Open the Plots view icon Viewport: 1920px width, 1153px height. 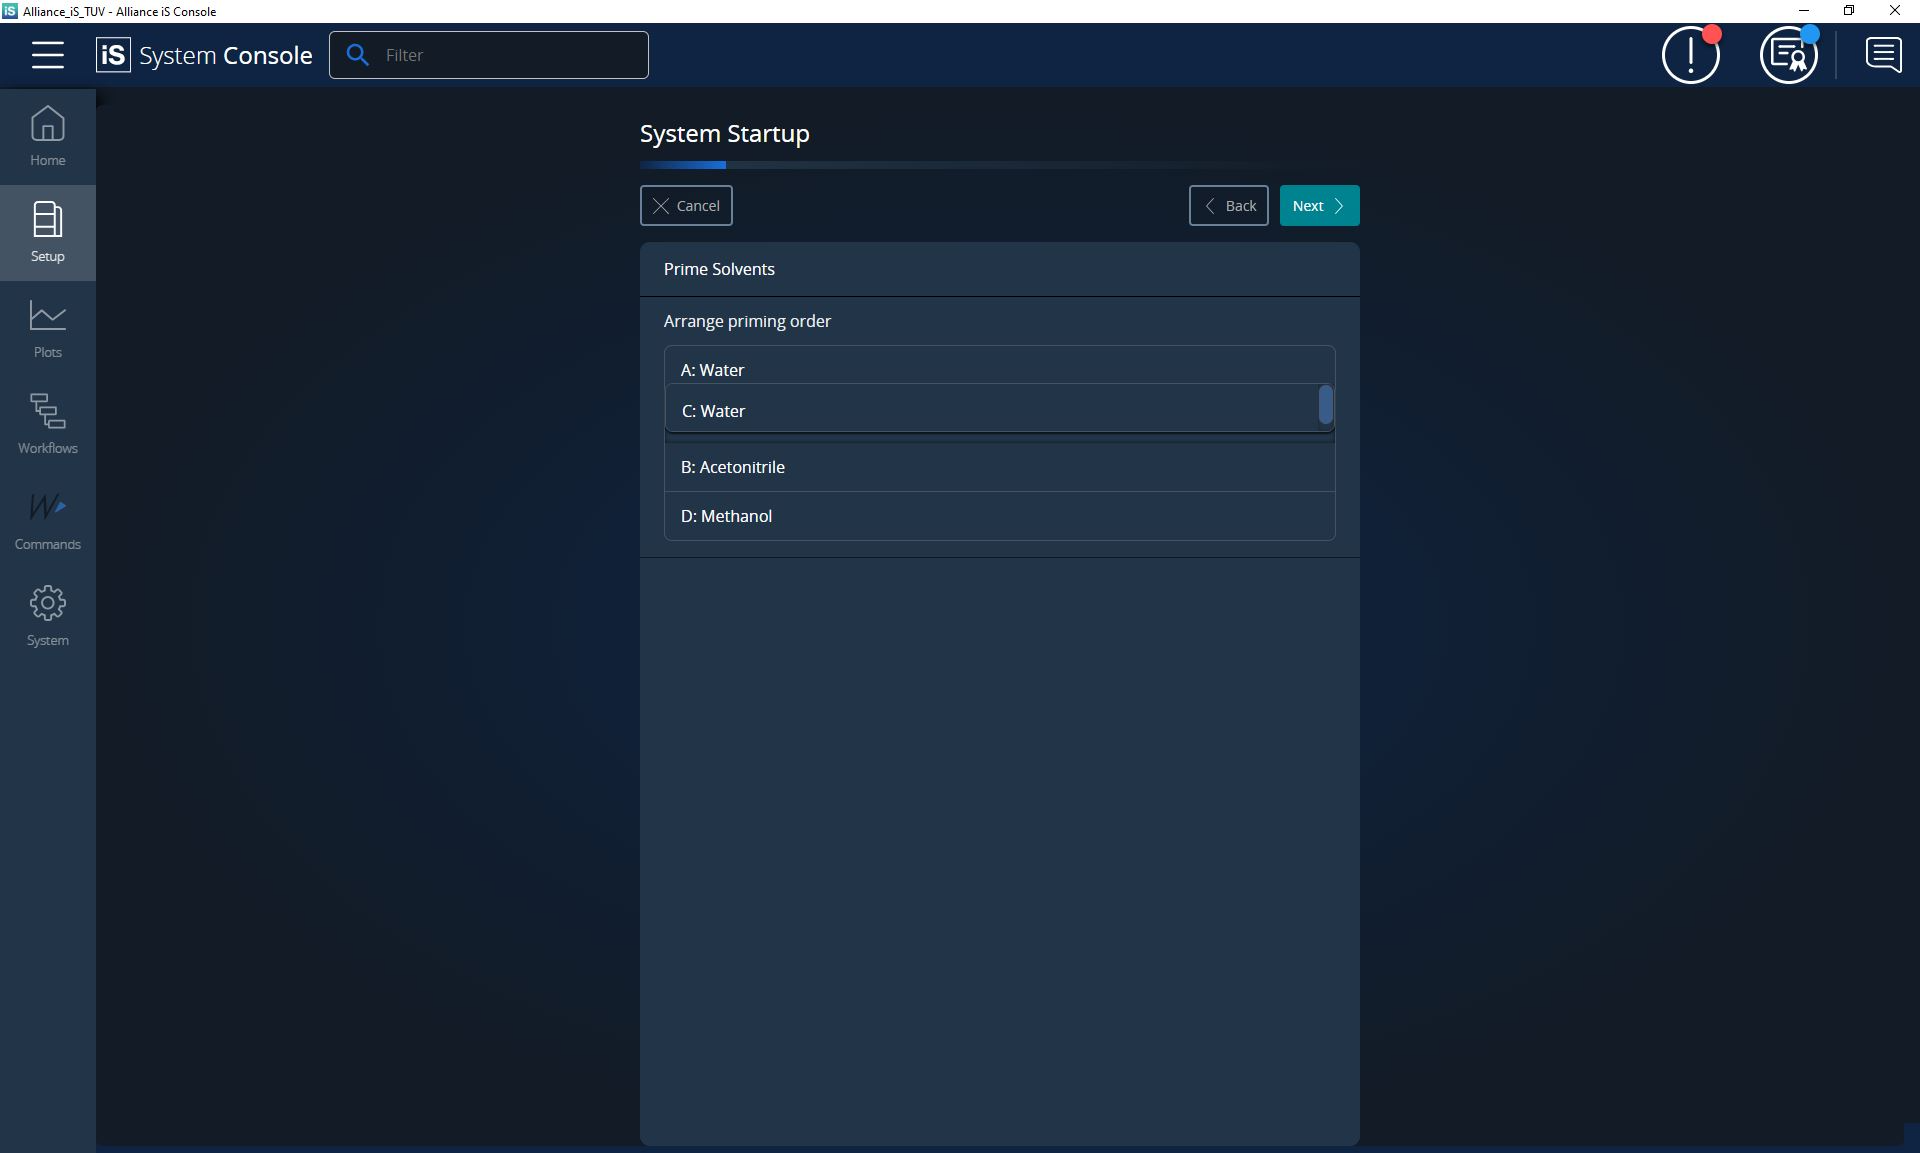[x=47, y=328]
